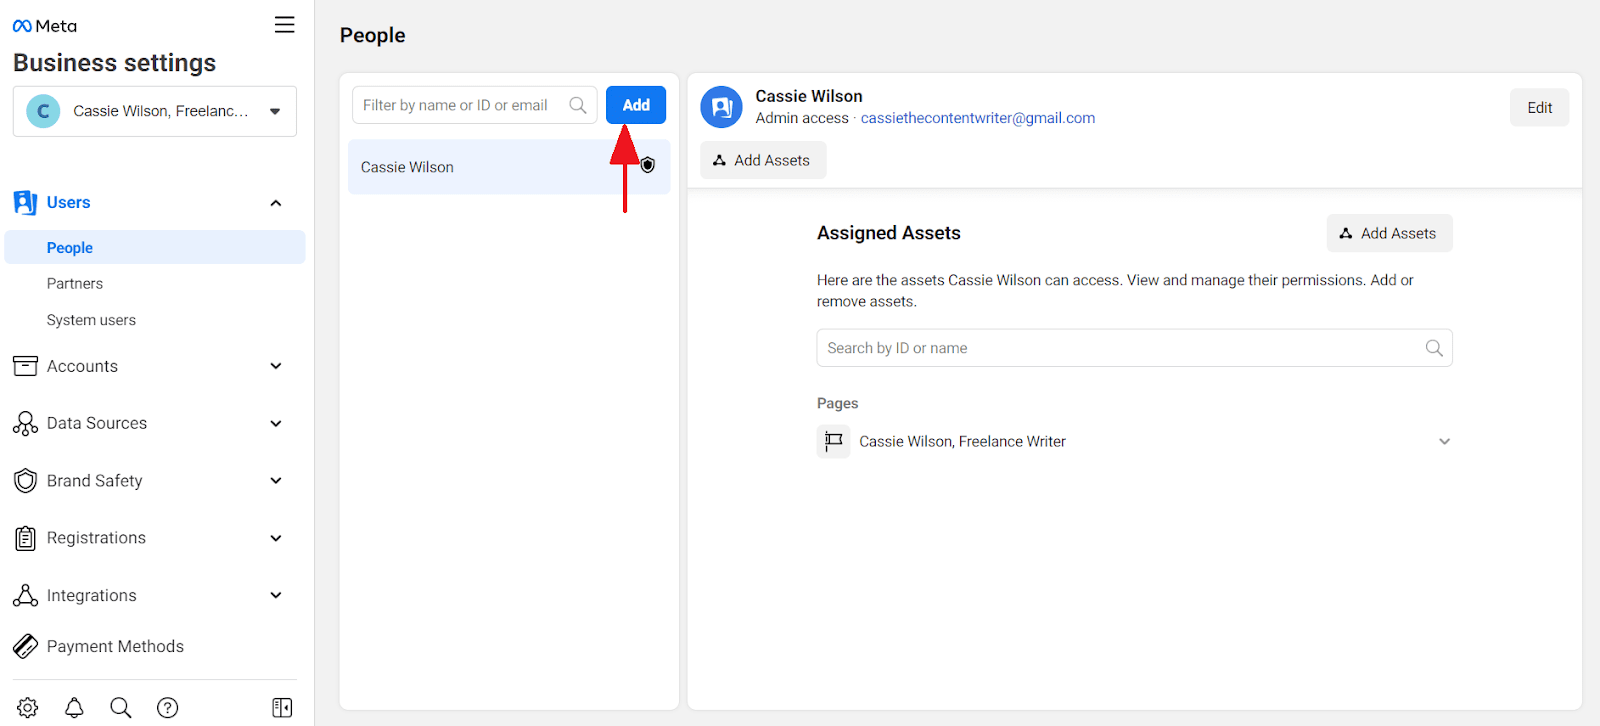
Task: Expand the Data Sources chevron
Action: tap(276, 423)
